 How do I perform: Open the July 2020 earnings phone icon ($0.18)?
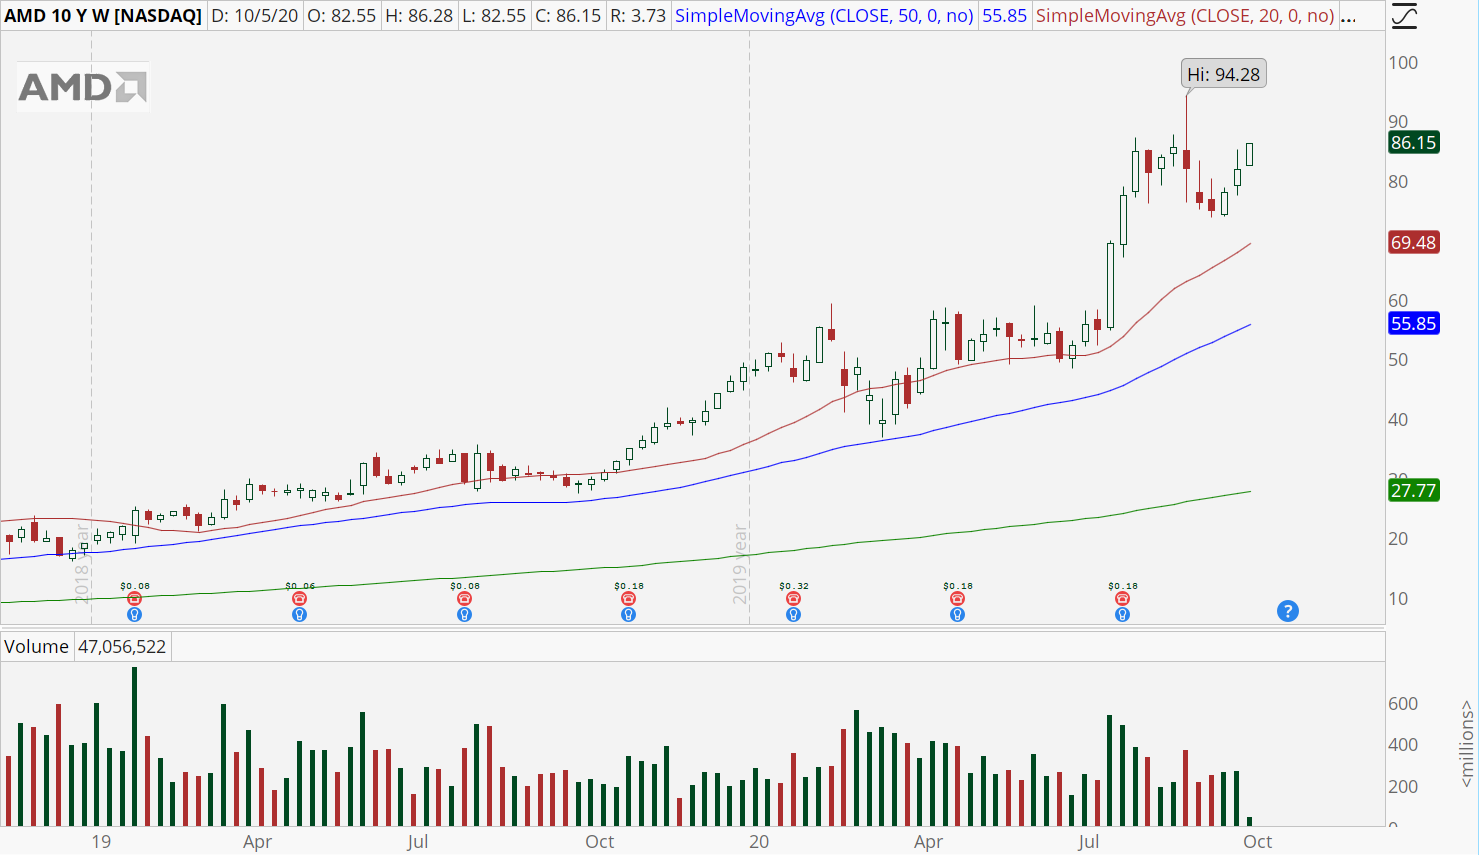(1122, 599)
